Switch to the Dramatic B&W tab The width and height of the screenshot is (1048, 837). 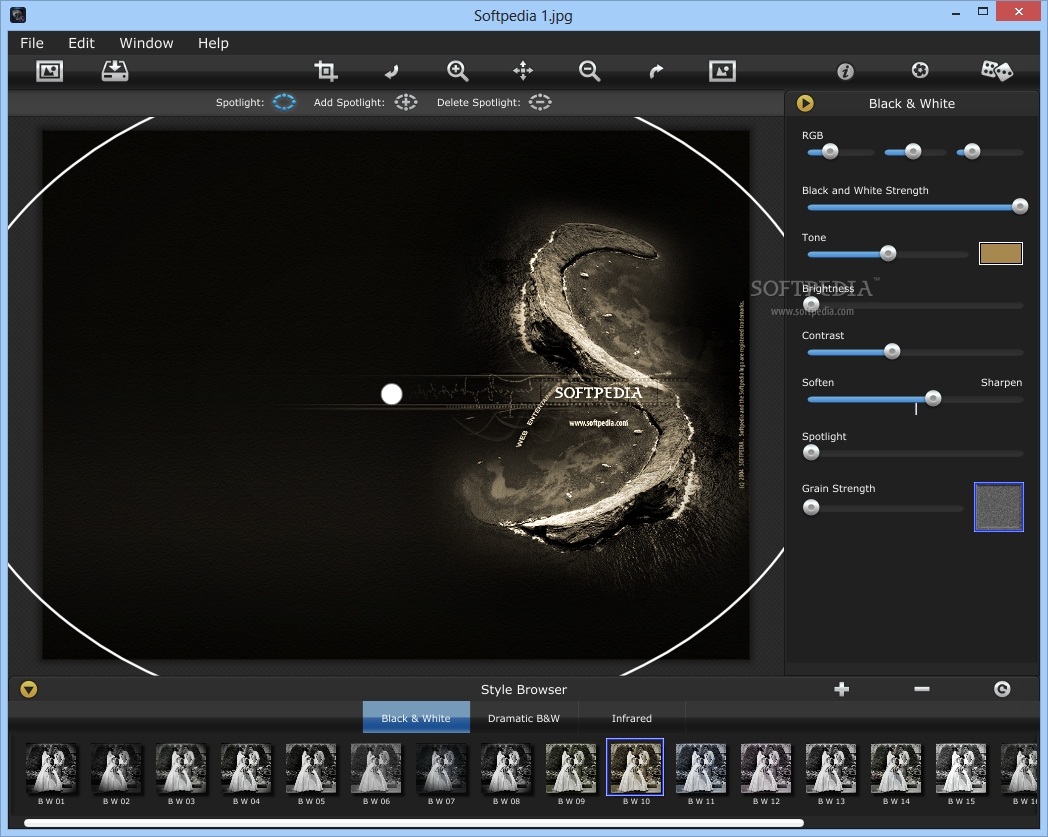point(524,718)
